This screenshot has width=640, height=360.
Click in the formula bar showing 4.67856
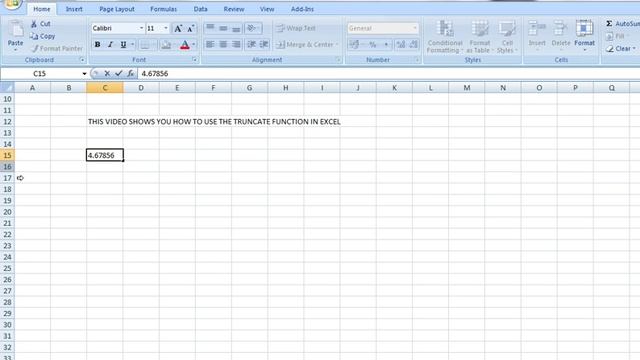point(389,74)
